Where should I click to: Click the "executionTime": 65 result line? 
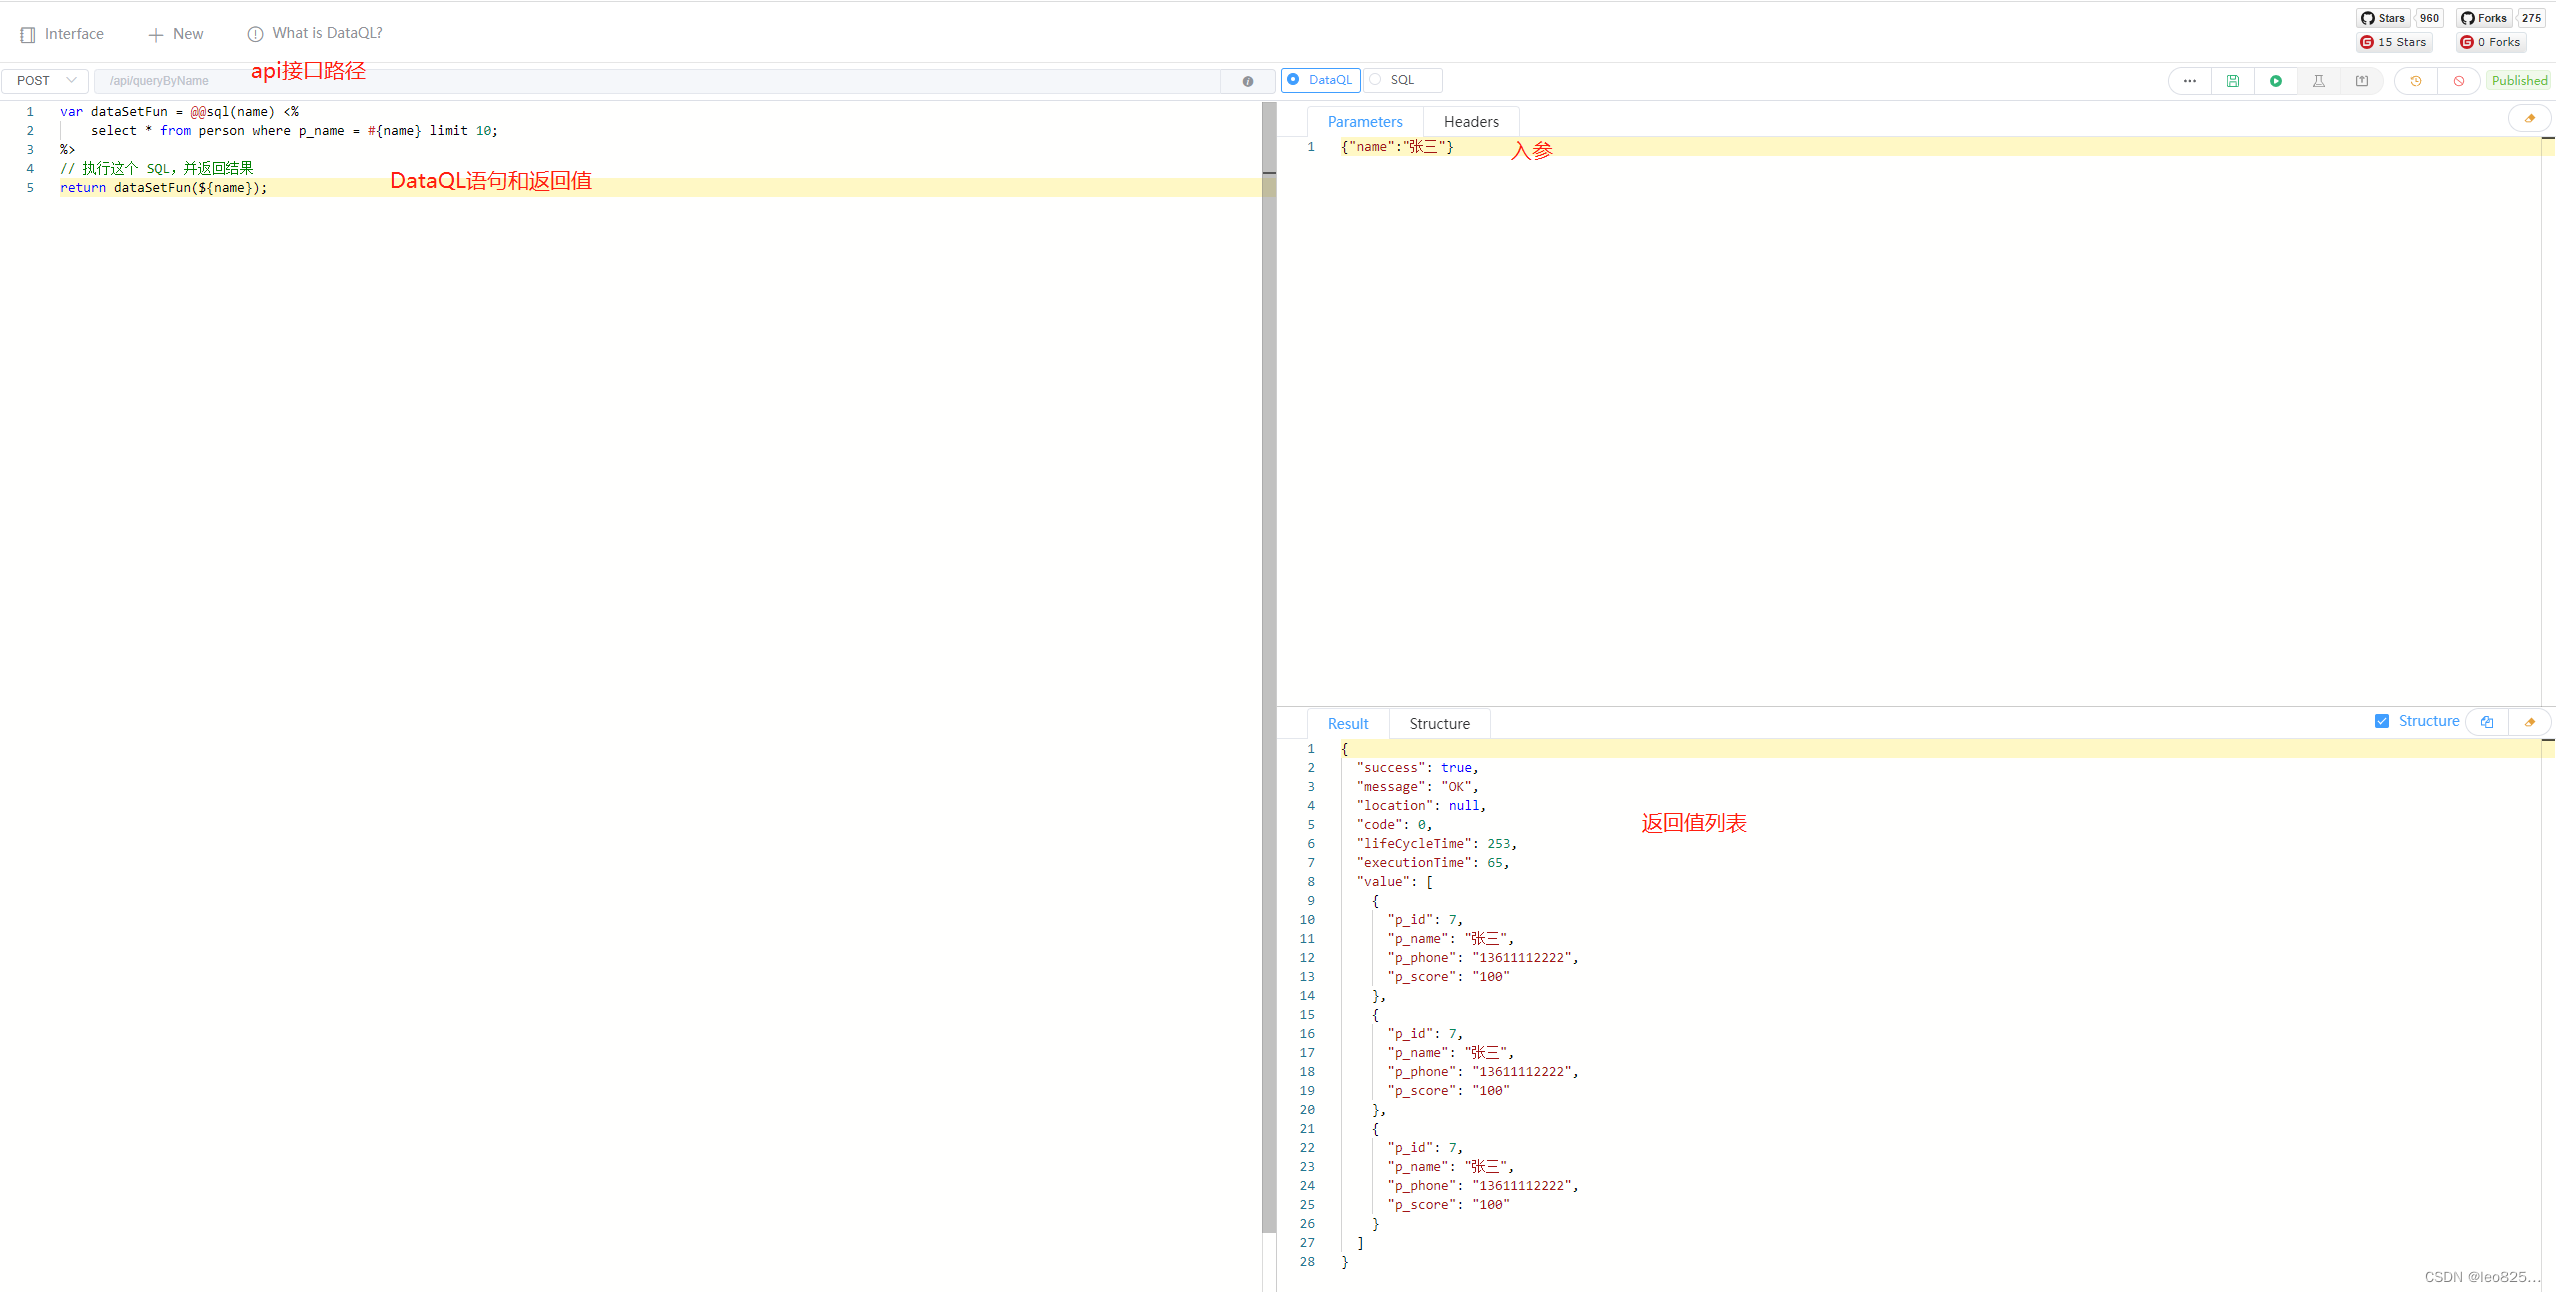tap(1432, 863)
